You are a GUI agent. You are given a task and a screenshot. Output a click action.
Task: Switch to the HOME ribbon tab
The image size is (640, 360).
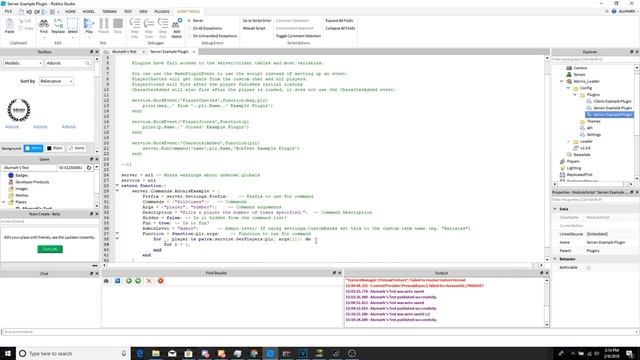(70, 11)
